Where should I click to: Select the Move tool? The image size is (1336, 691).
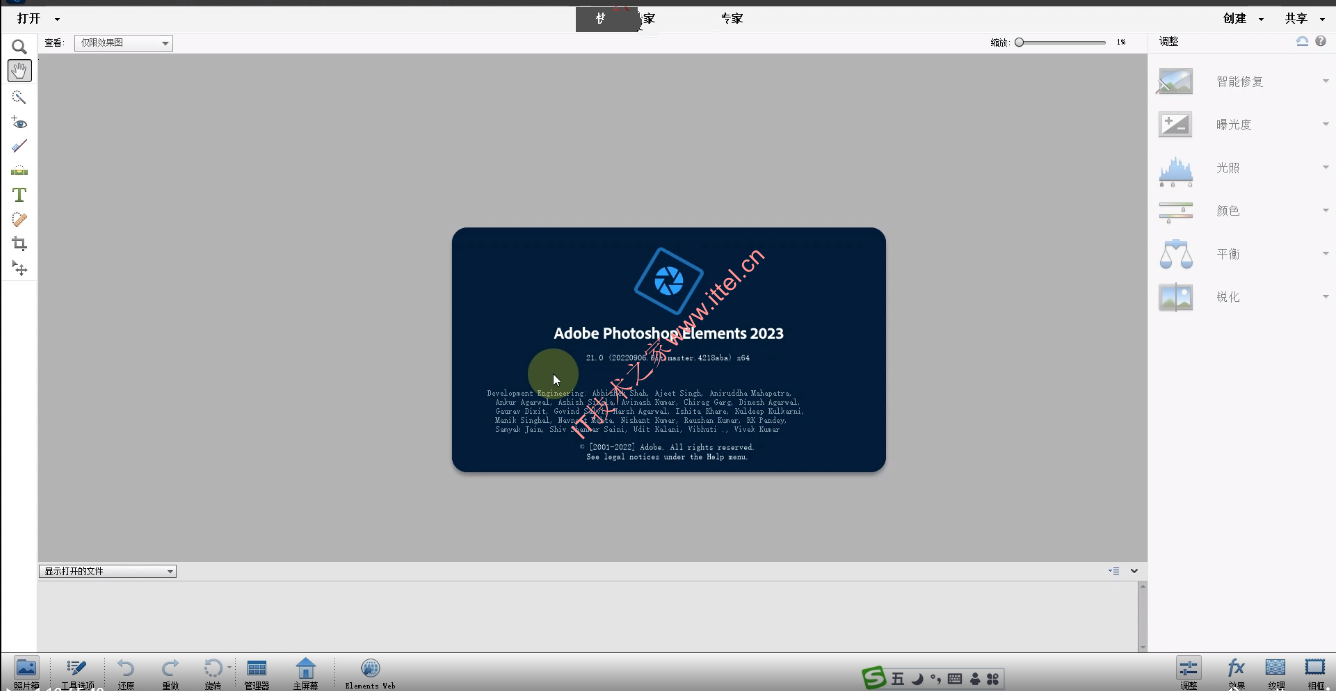click(x=19, y=268)
